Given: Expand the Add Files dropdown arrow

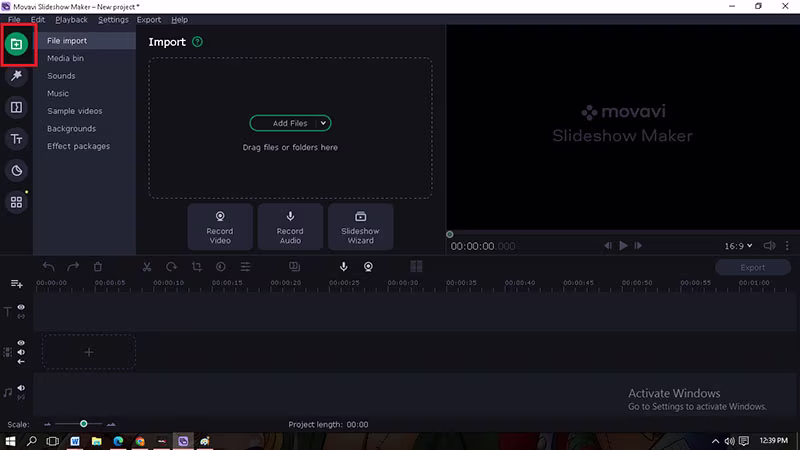Looking at the screenshot, I should tap(323, 123).
